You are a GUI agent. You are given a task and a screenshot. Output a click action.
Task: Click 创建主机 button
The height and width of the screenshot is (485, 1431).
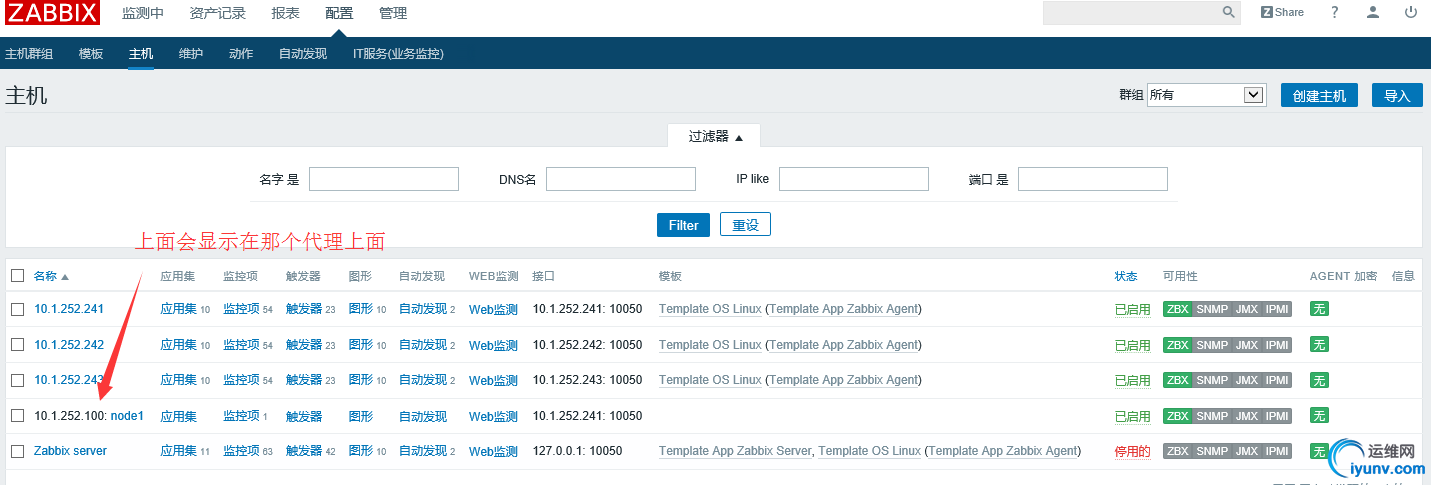pos(1319,95)
